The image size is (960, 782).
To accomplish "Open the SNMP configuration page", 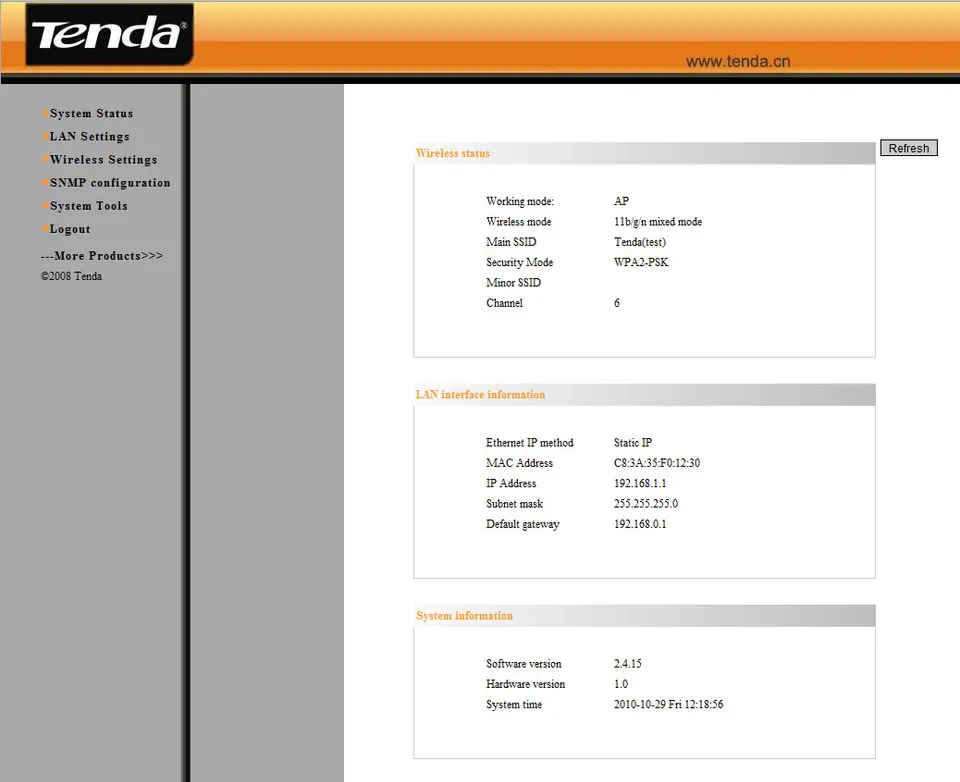I will [x=110, y=183].
